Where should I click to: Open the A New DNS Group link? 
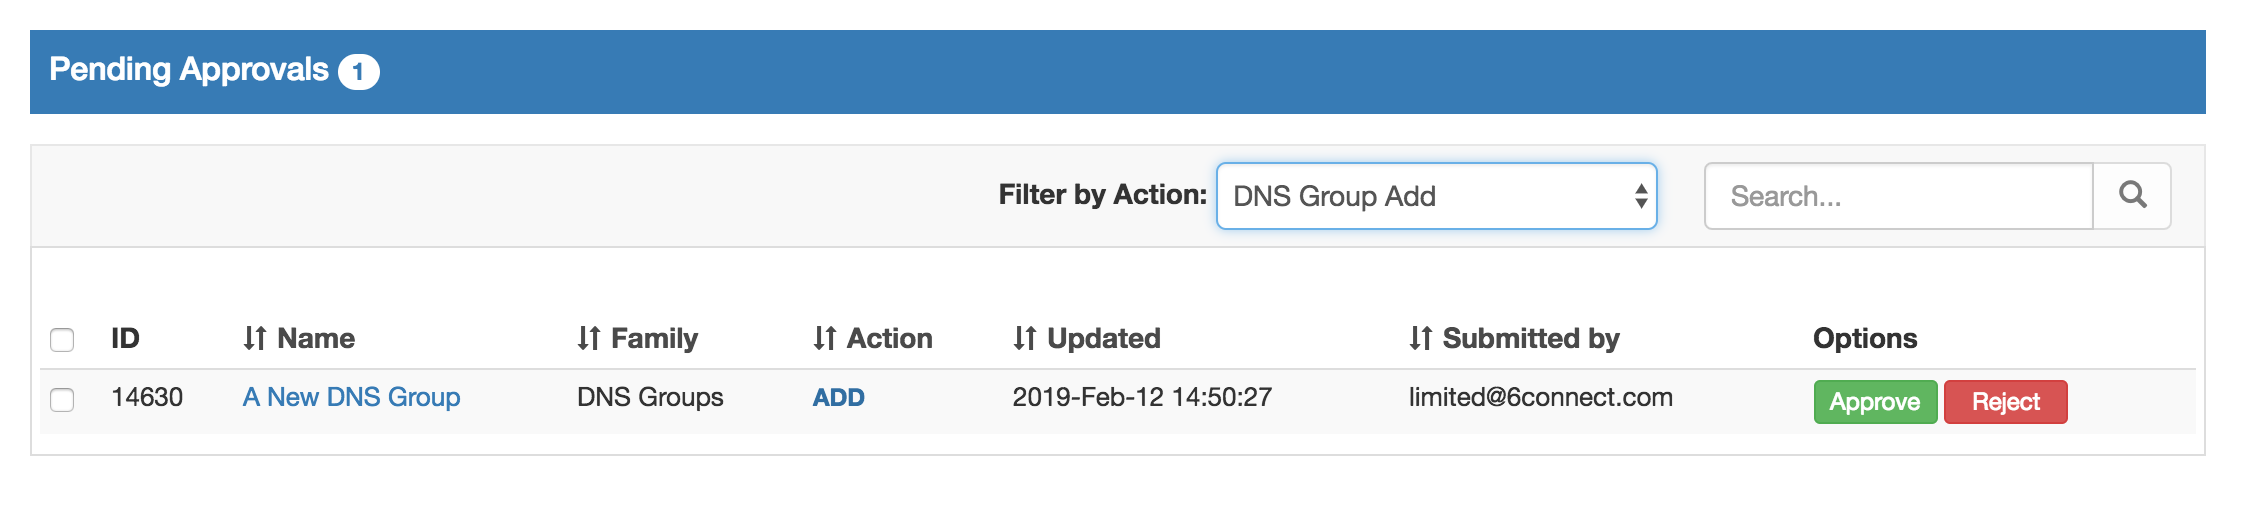[351, 397]
